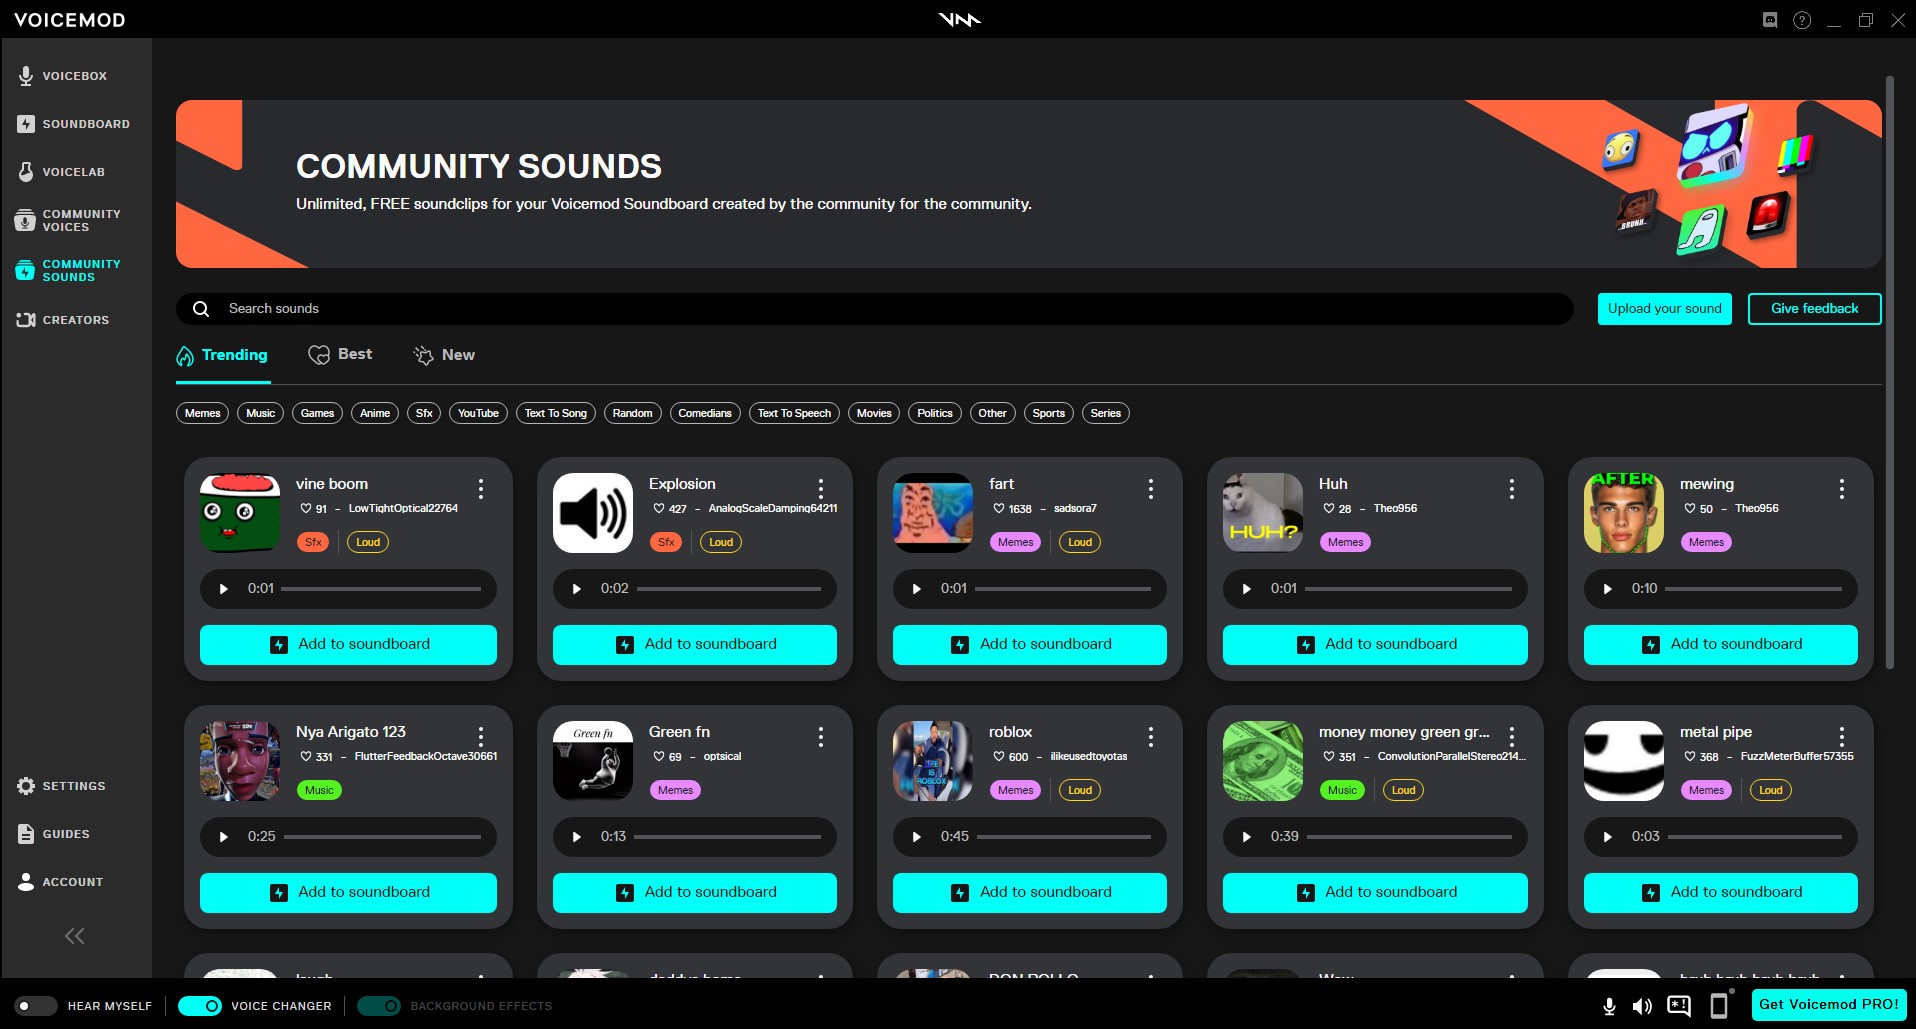Switch to the Trending tab
The height and width of the screenshot is (1029, 1916).
(x=223, y=355)
